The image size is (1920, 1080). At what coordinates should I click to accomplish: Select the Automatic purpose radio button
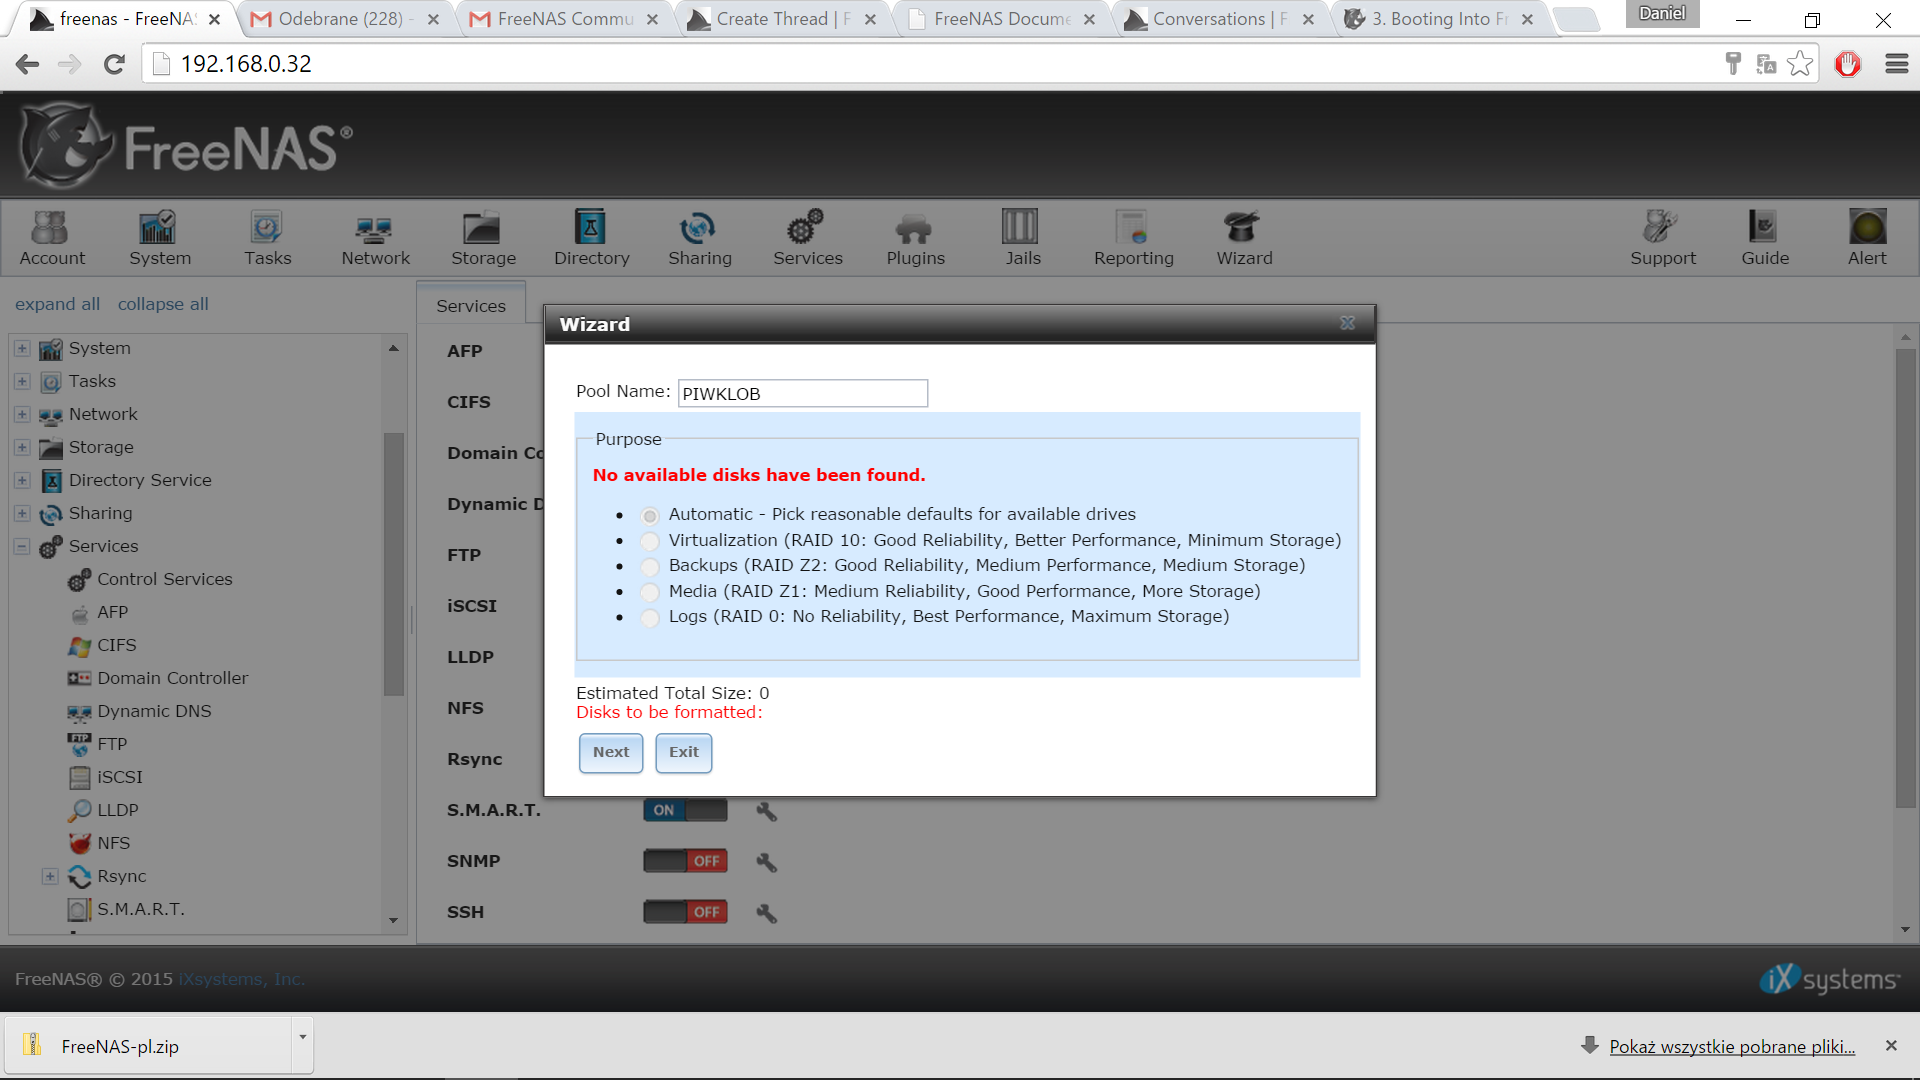point(650,516)
